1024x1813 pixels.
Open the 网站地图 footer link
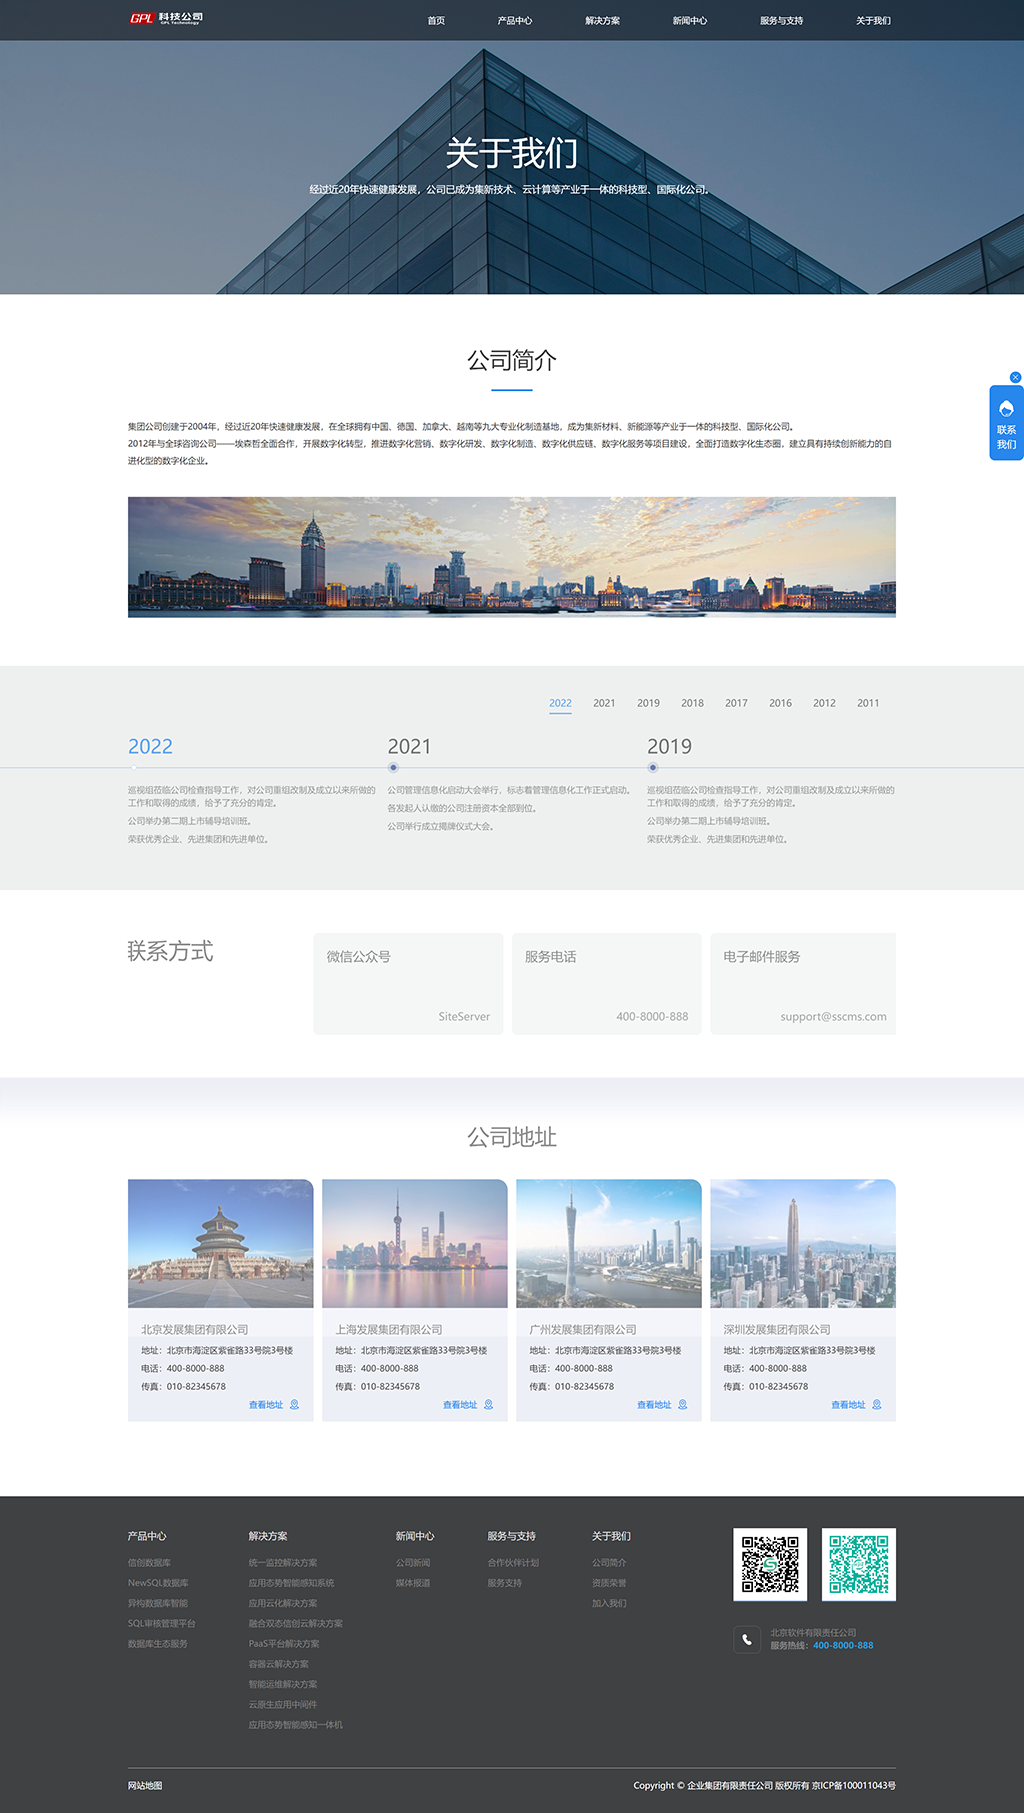pyautogui.click(x=145, y=1786)
